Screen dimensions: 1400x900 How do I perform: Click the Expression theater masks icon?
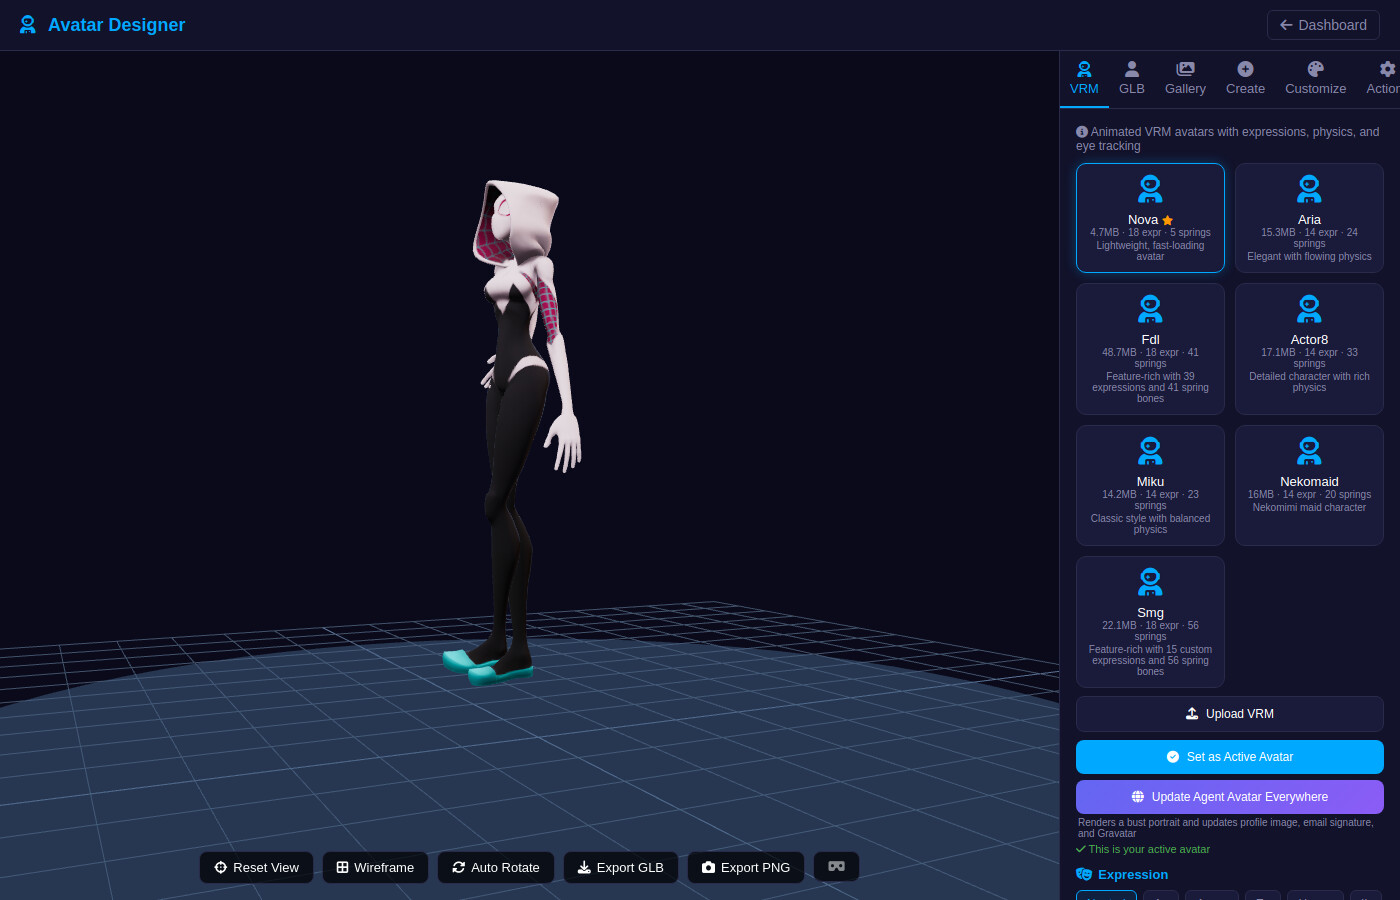[1083, 874]
